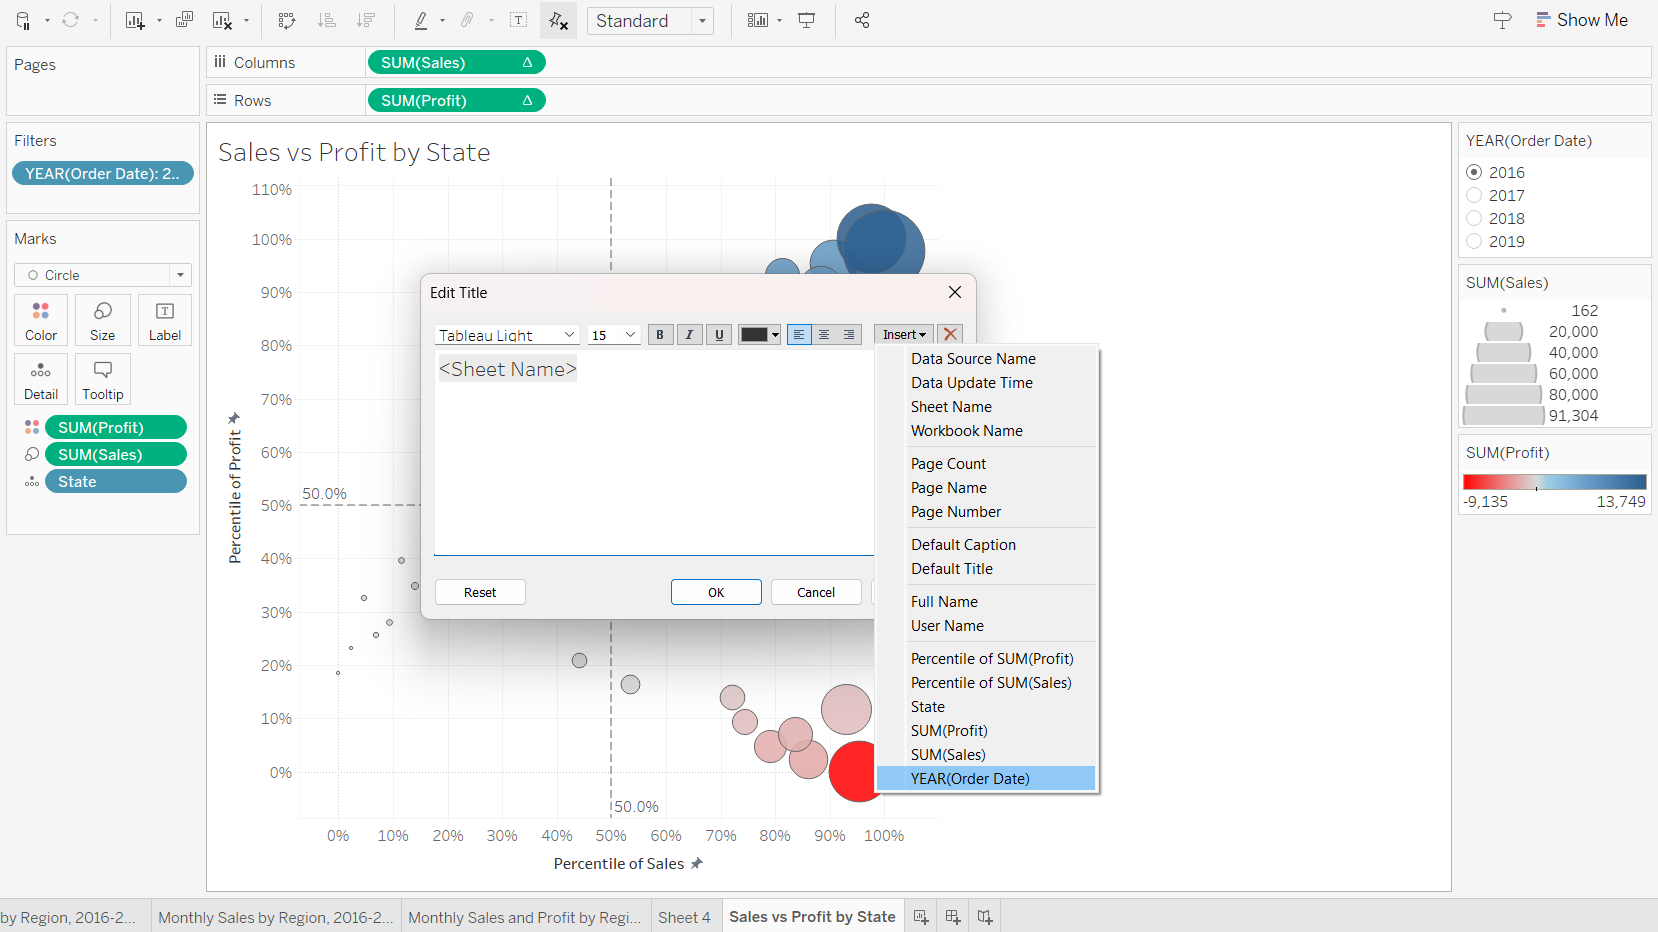Click the Reset button in Edit Title
Screen dimensions: 1658x932
480,593
